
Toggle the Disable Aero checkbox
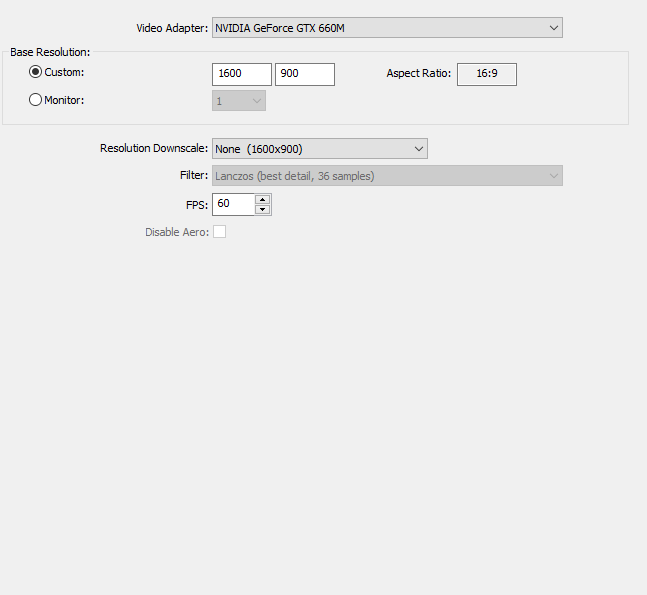point(220,231)
